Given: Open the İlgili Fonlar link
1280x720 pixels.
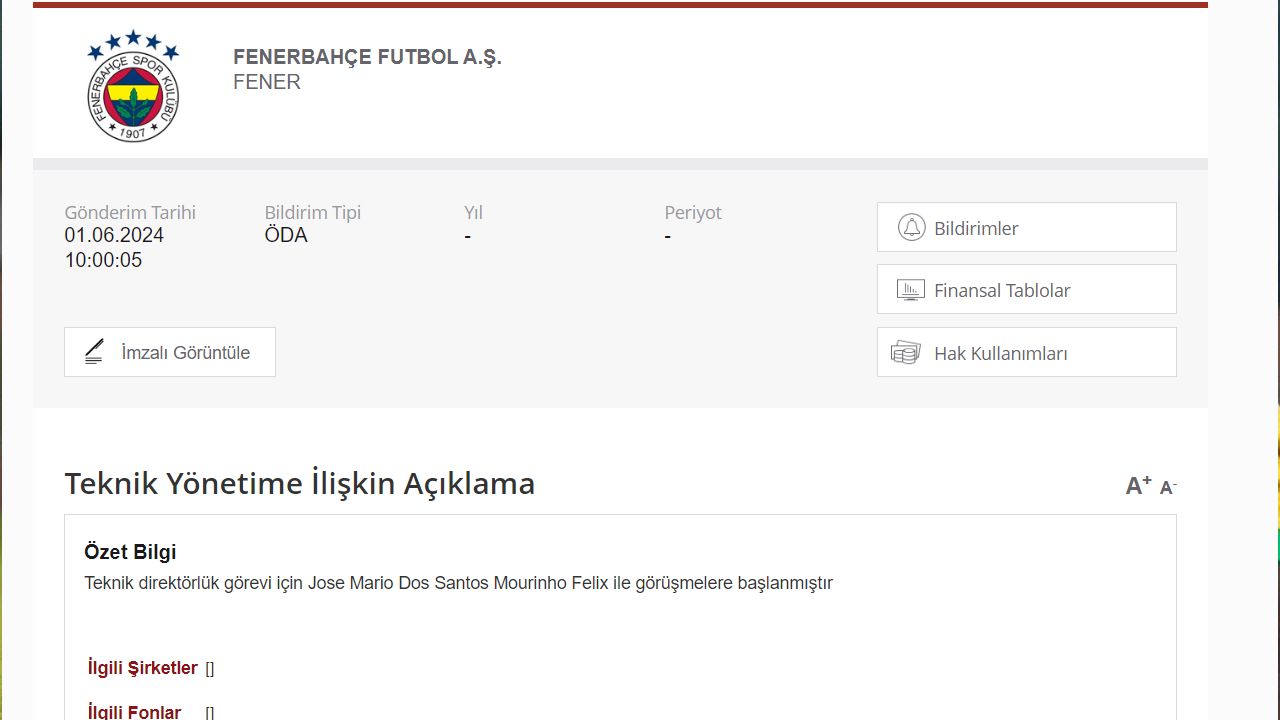Looking at the screenshot, I should [x=133, y=710].
